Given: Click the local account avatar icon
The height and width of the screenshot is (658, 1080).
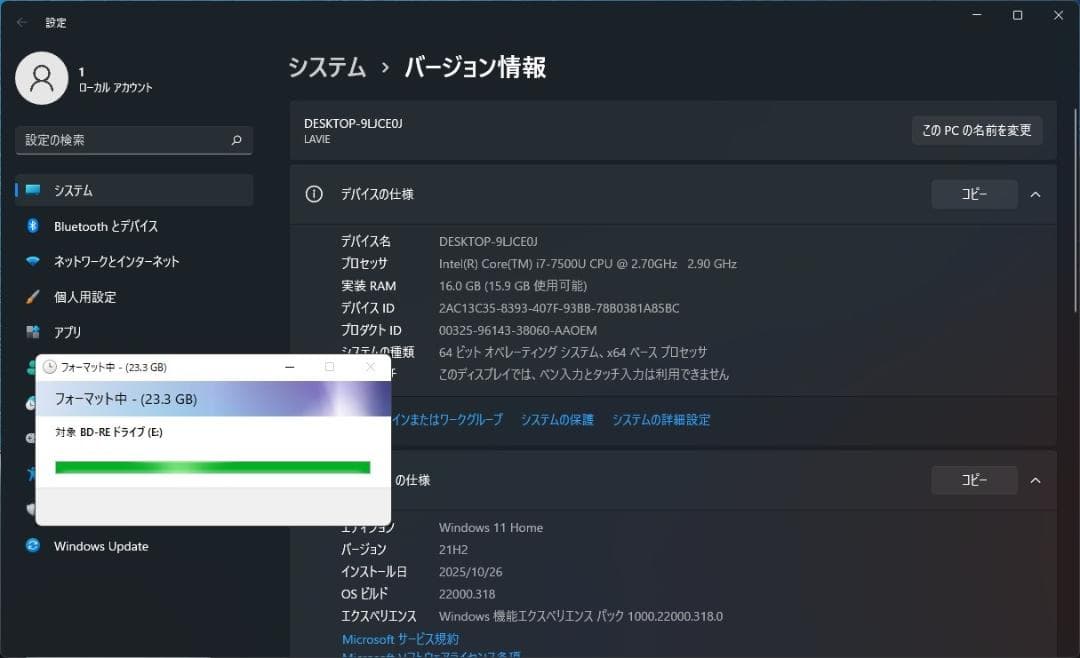Looking at the screenshot, I should pyautogui.click(x=42, y=77).
